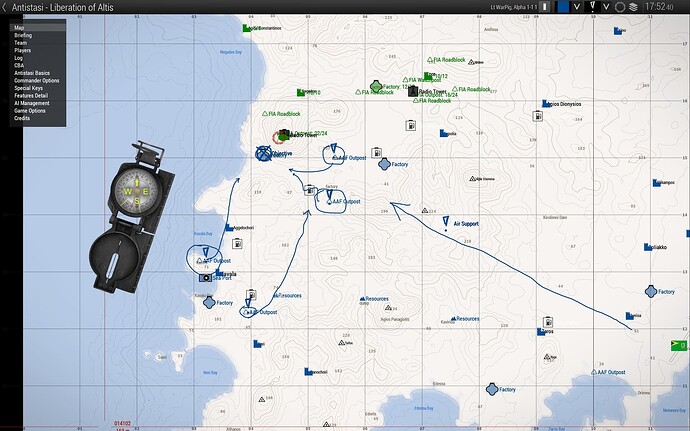Image resolution: width=690 pixels, height=431 pixels.
Task: Click the blue Factory diamond marker near center
Action: coord(385,164)
